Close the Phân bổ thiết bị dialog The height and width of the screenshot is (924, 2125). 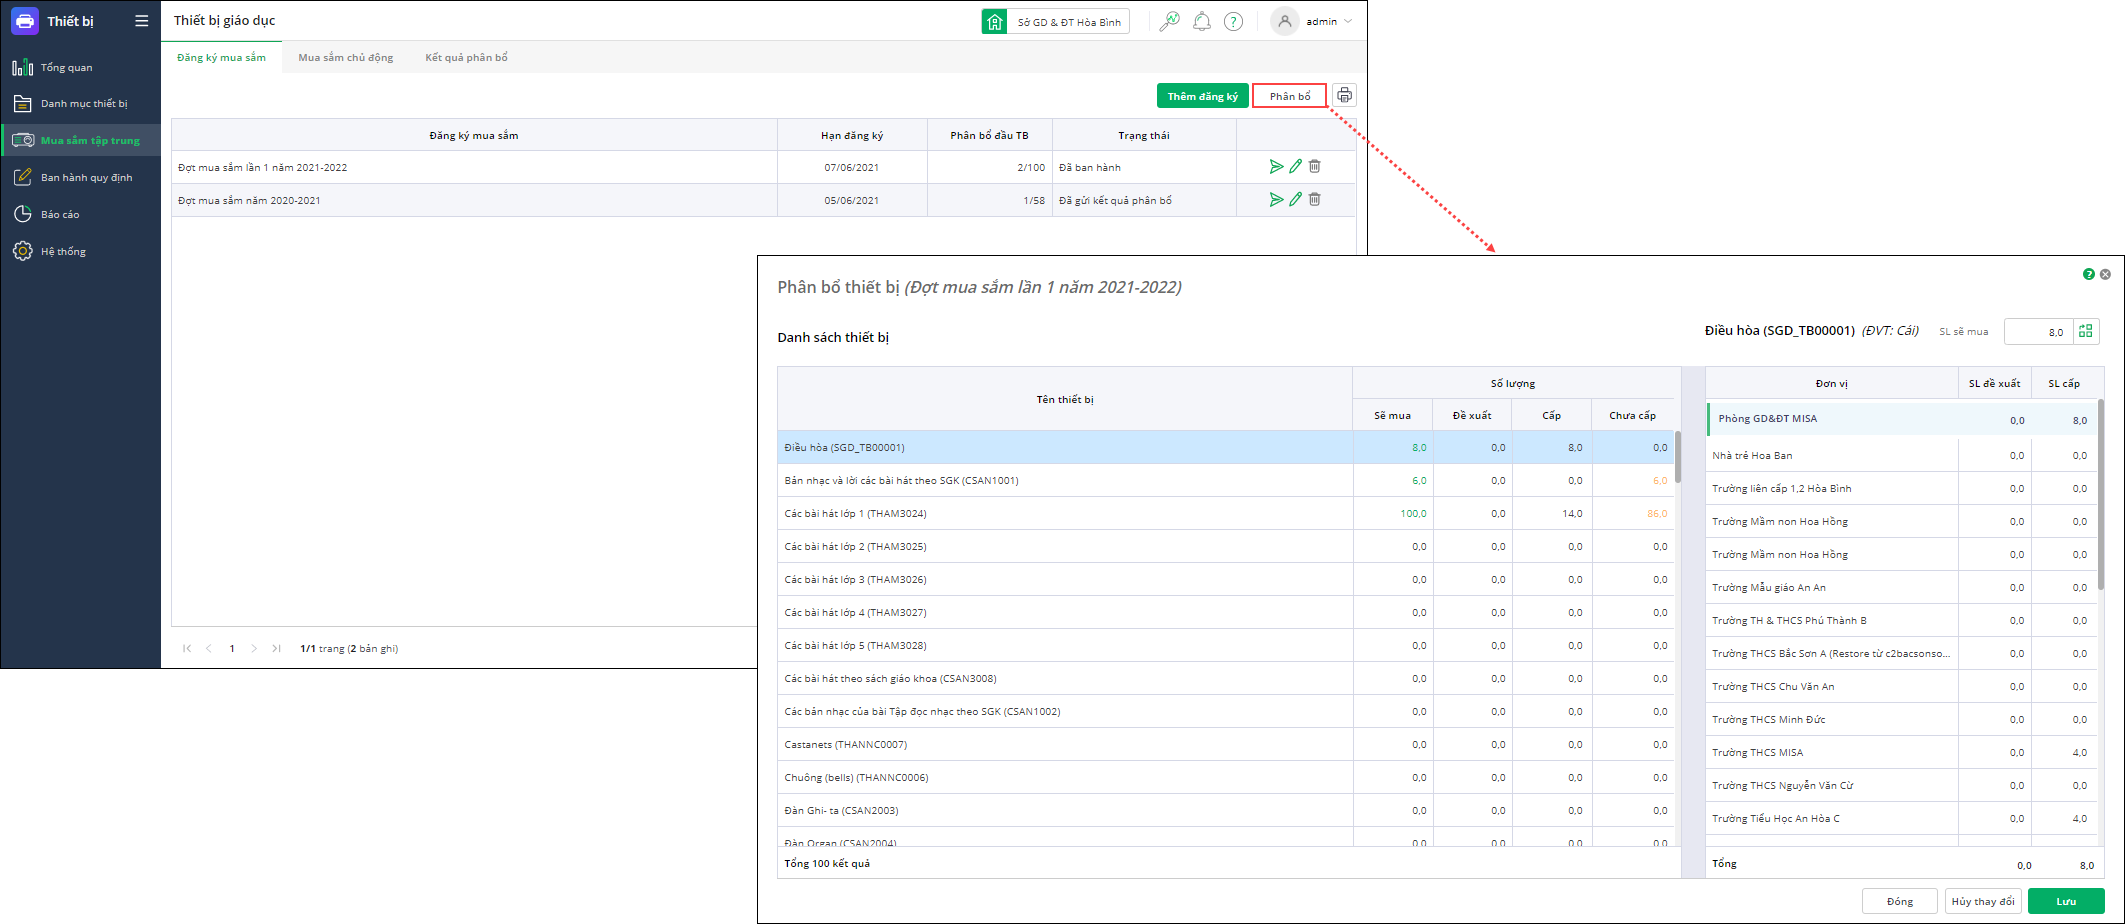point(2105,274)
